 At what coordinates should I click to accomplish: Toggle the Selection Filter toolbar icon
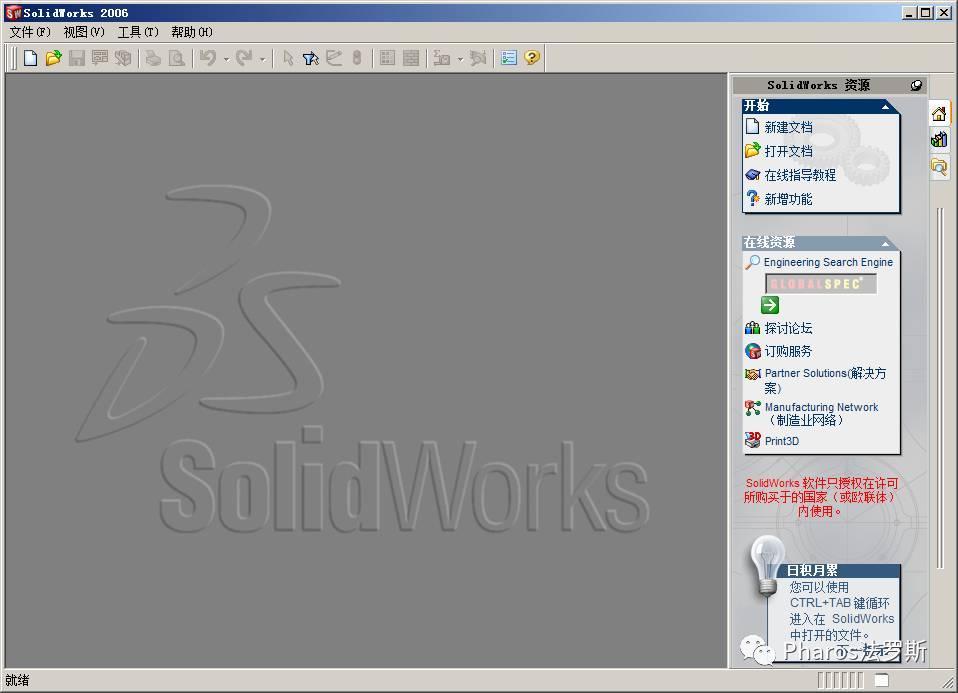point(310,58)
